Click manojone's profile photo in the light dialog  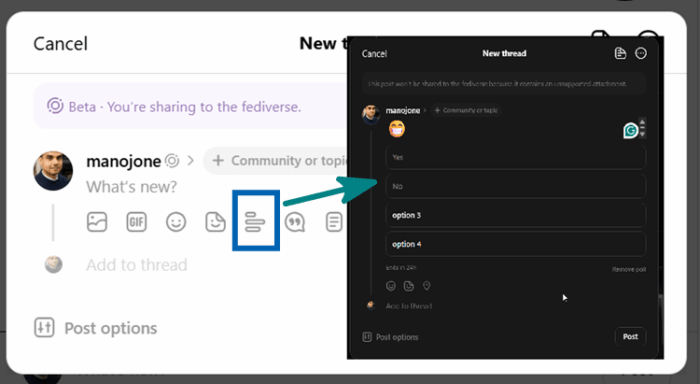click(53, 171)
